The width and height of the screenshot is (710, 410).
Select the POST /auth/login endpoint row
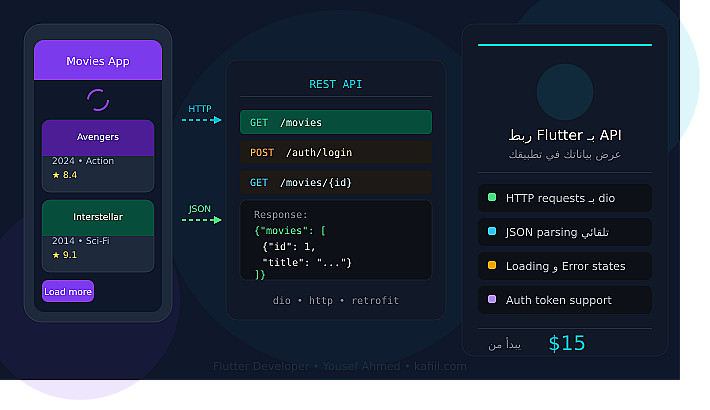point(335,152)
